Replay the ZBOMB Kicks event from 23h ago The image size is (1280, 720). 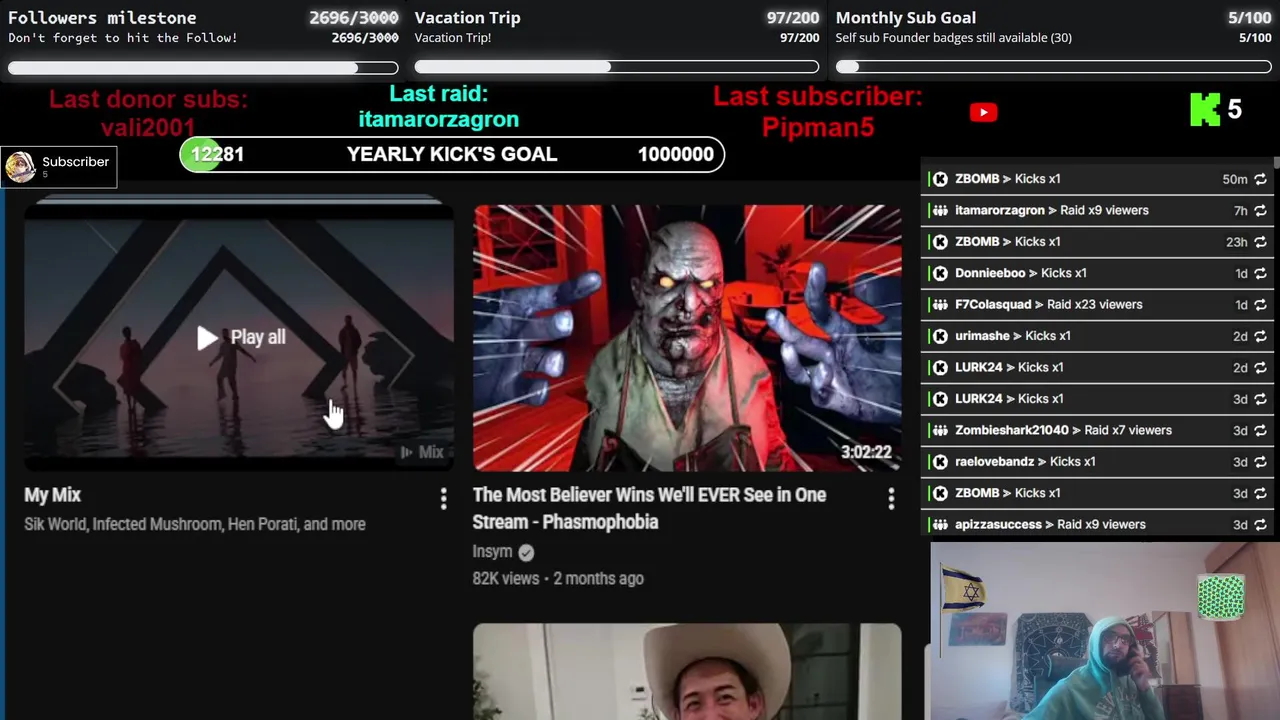[1260, 242]
